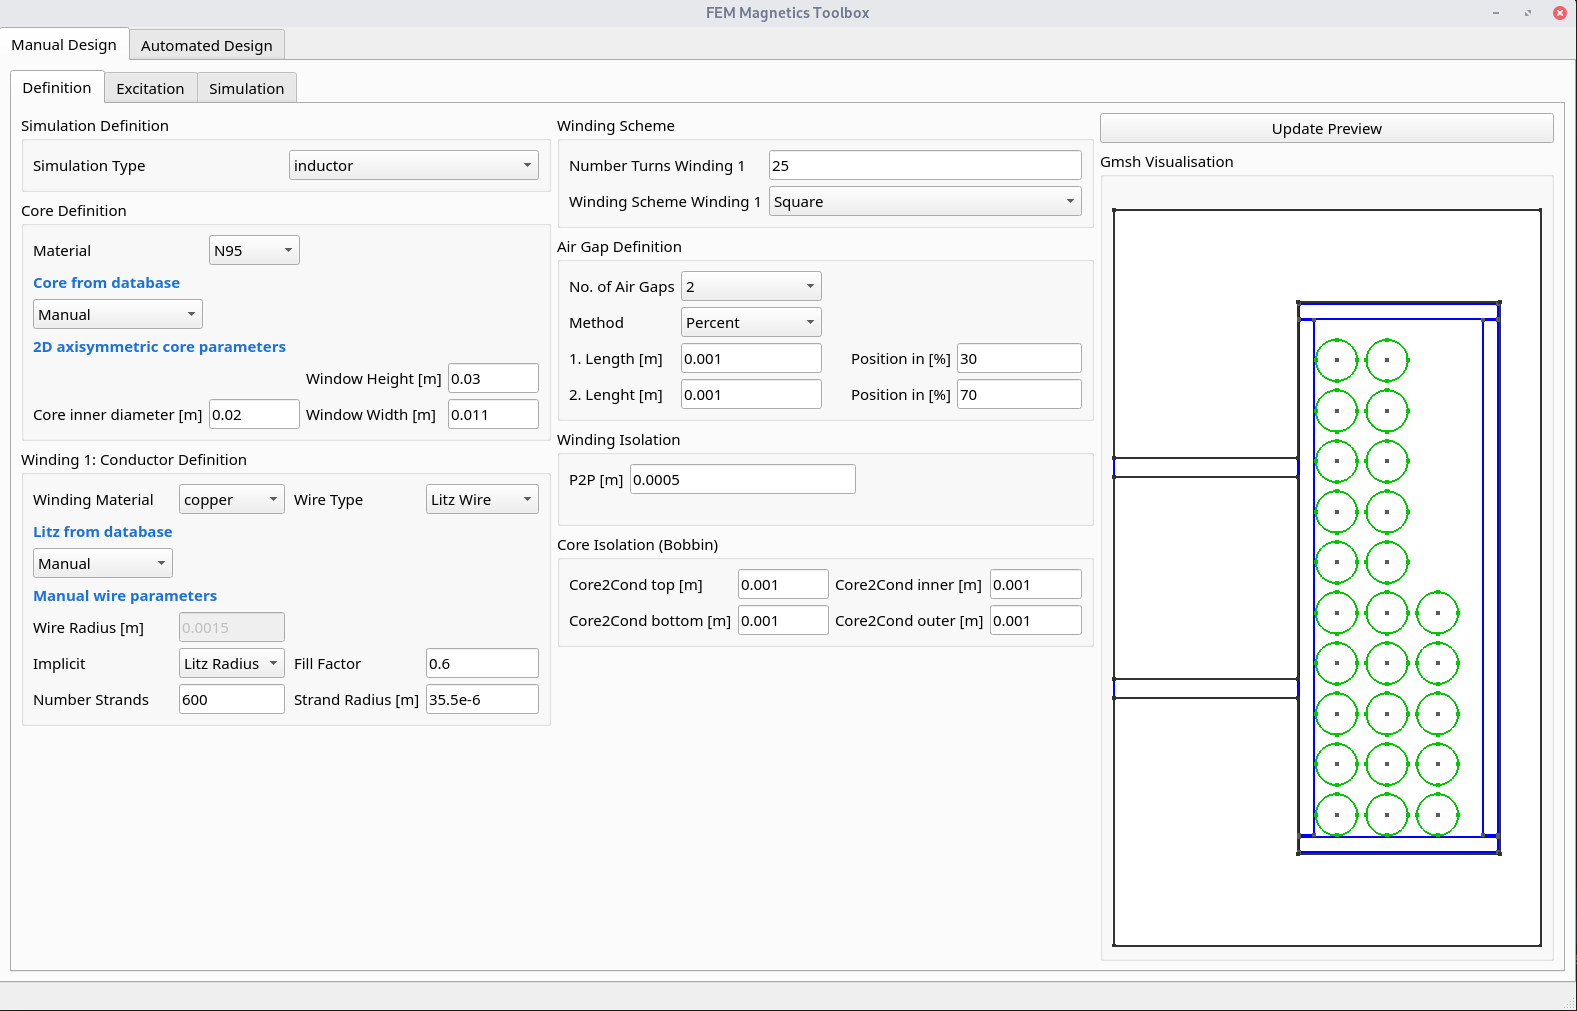Click the Window Height input field
The height and width of the screenshot is (1011, 1577).
(x=493, y=378)
